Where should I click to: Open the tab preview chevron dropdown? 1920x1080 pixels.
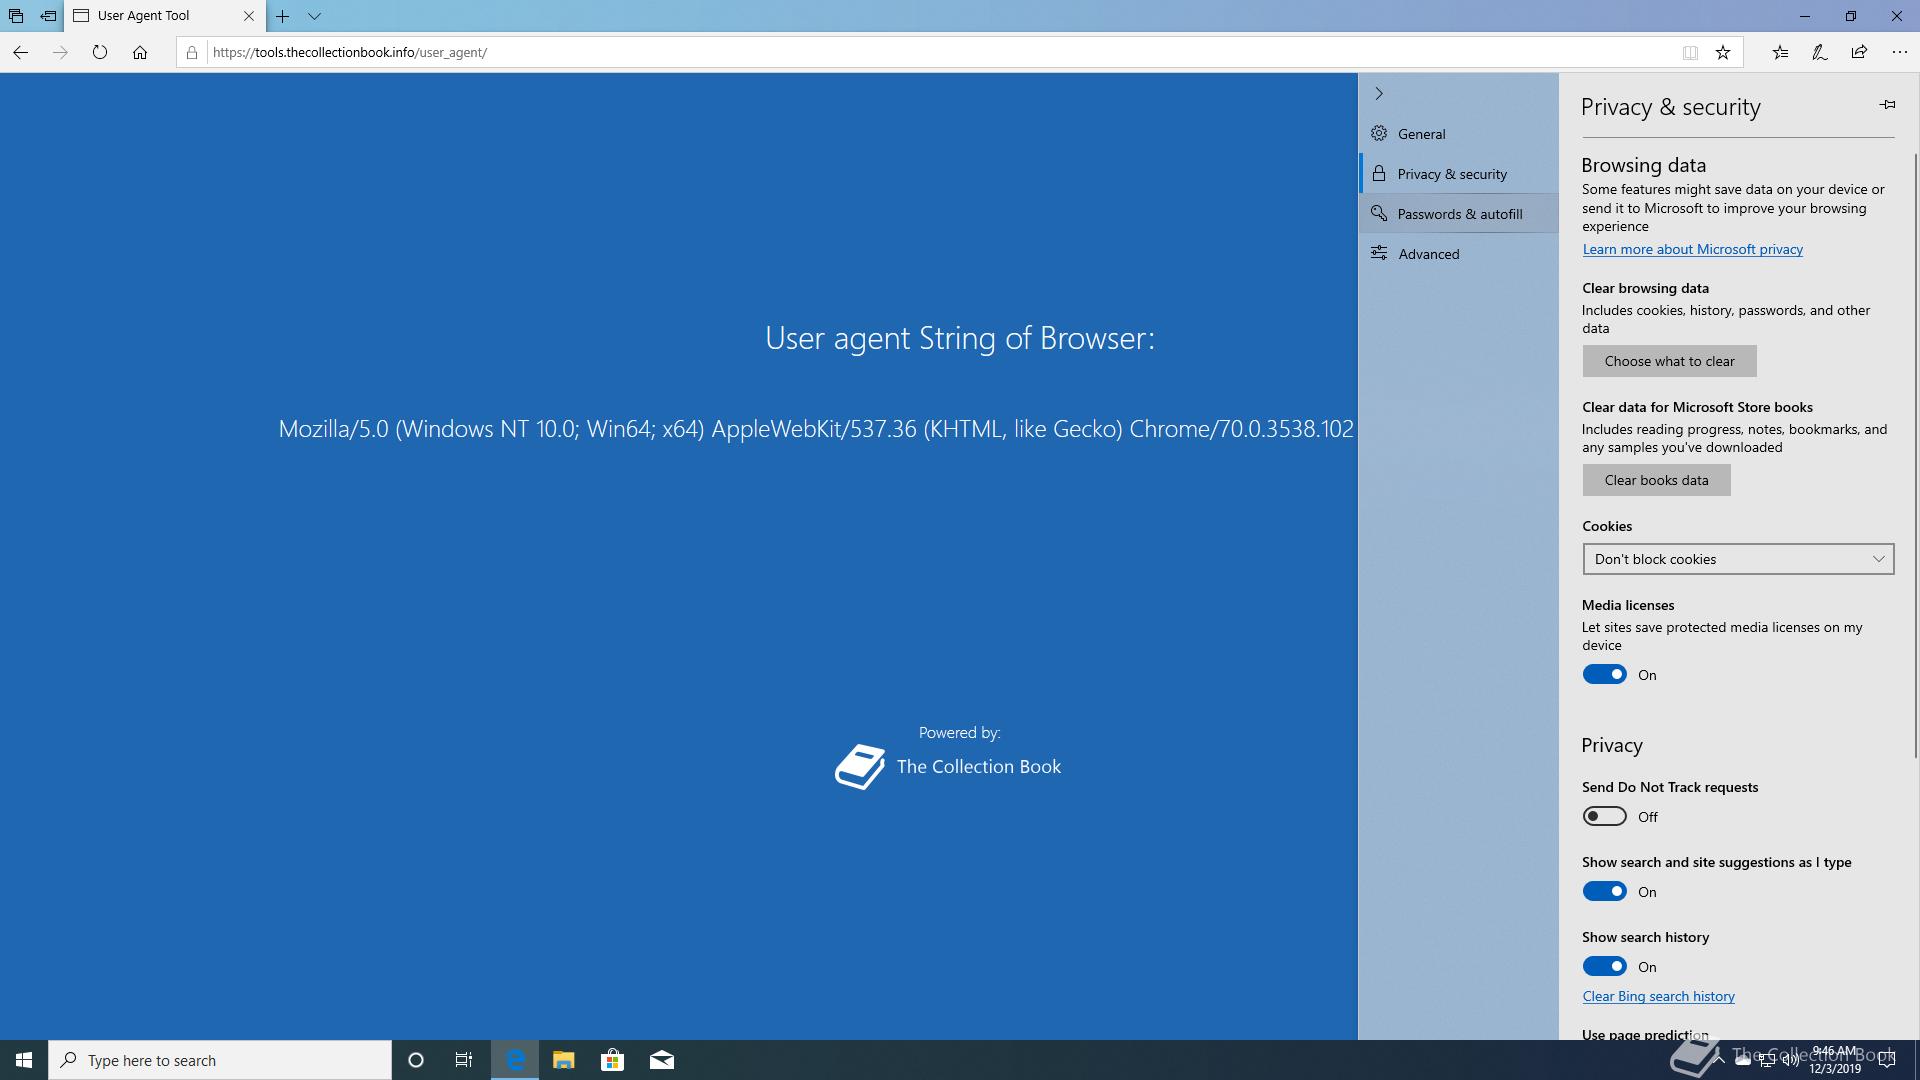314,16
